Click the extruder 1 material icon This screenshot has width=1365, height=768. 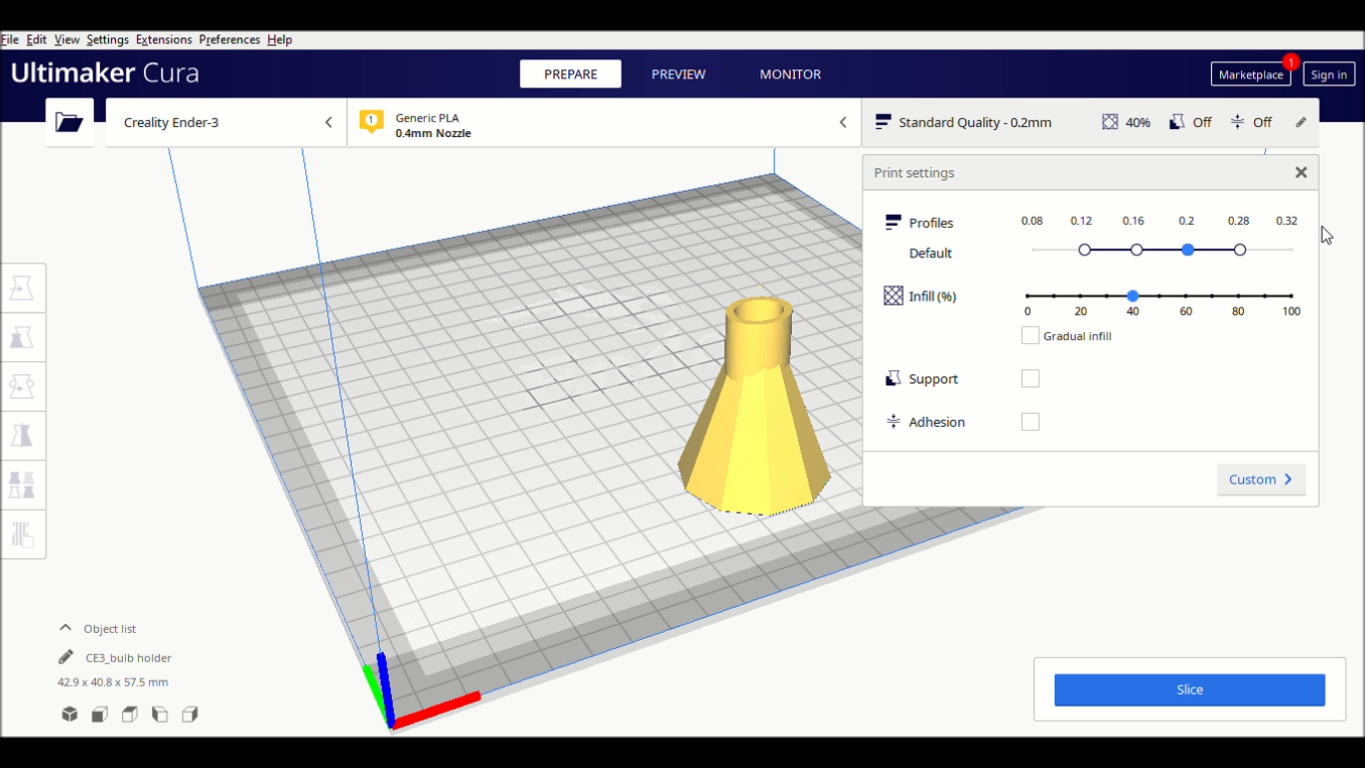coord(372,122)
